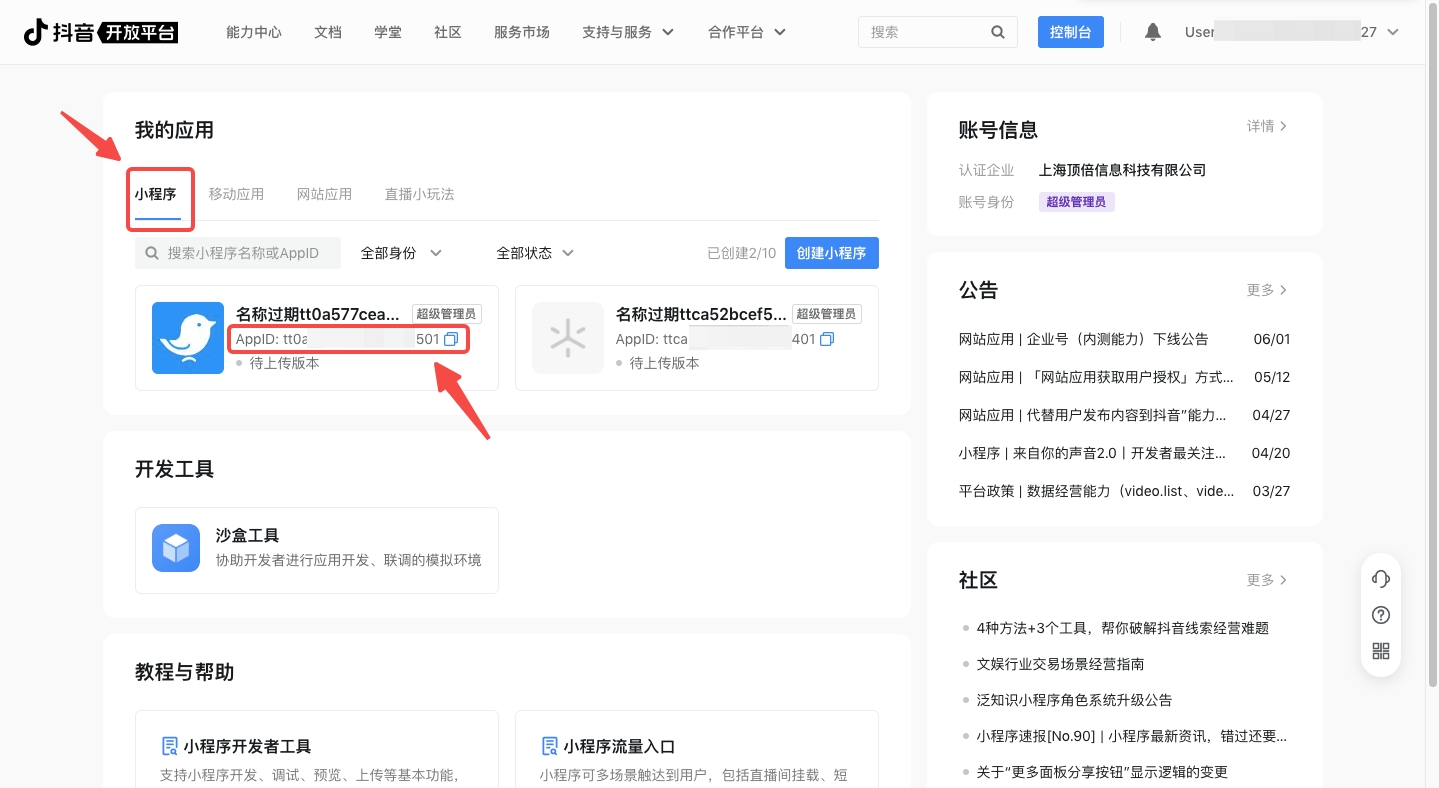Viewport: 1439px width, 788px height.
Task: Switch to the 小程序 tab
Action: 156,194
